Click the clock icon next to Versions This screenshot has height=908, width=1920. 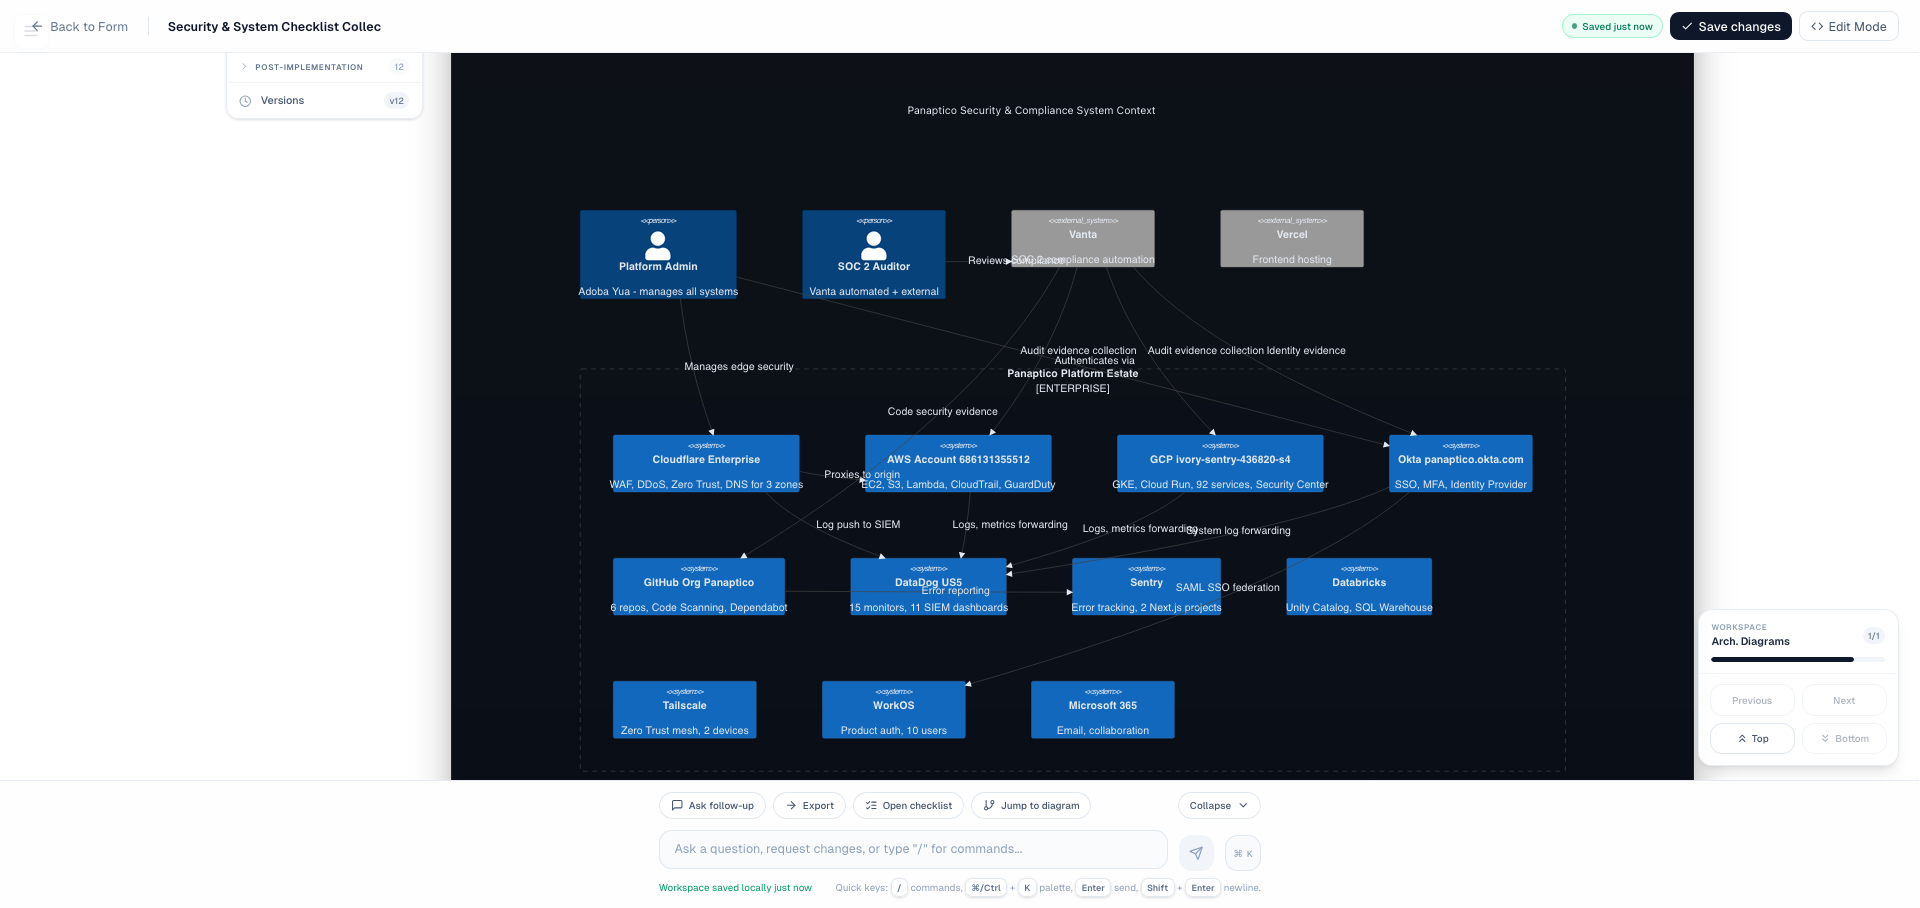point(245,100)
